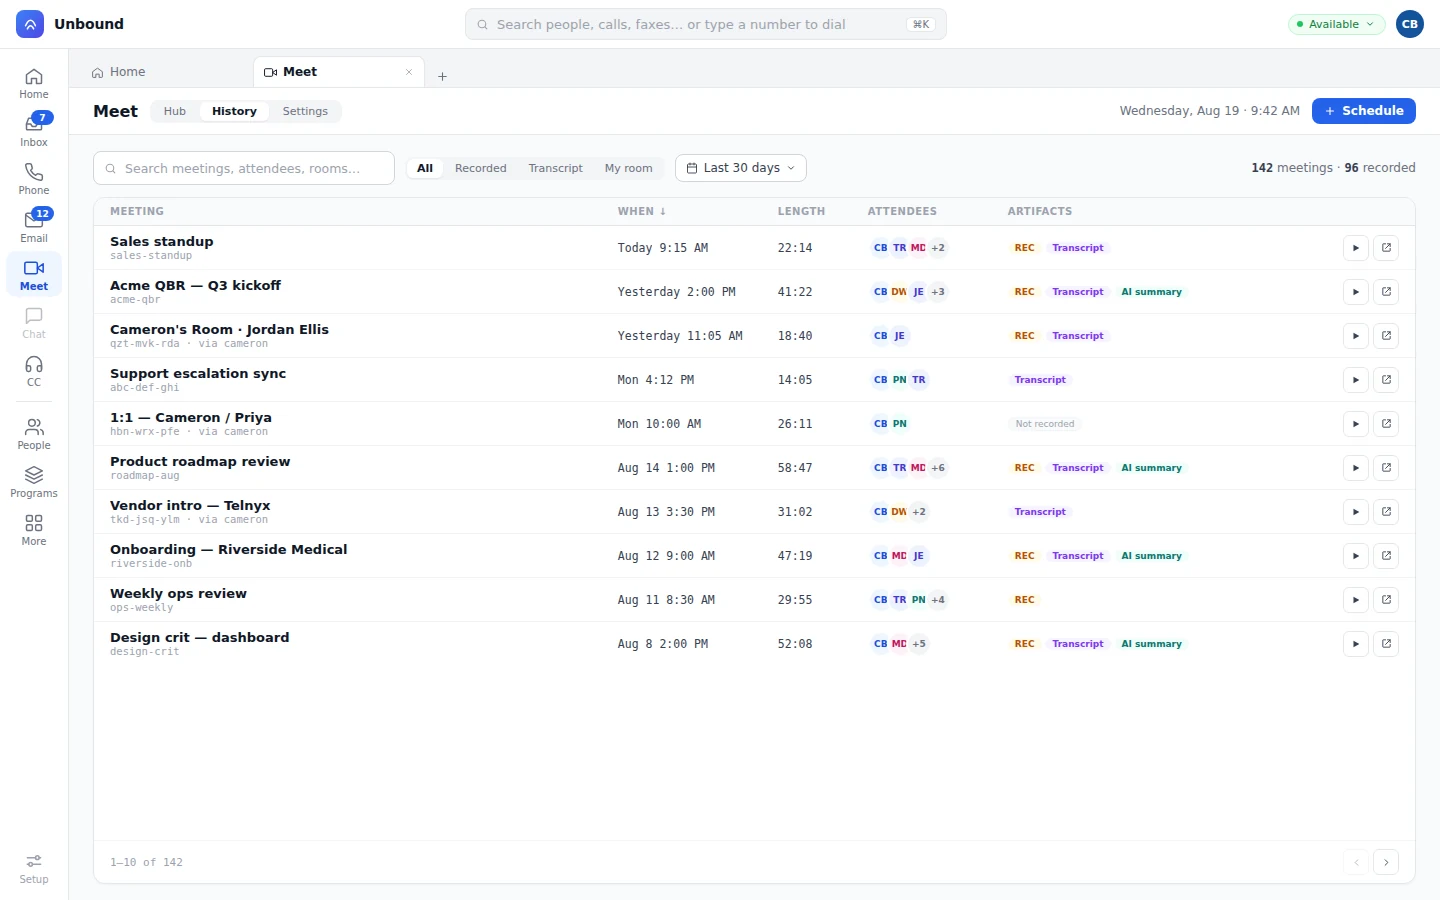1440x900 pixels.
Task: Sort by the WHEN column header
Action: coord(641,211)
